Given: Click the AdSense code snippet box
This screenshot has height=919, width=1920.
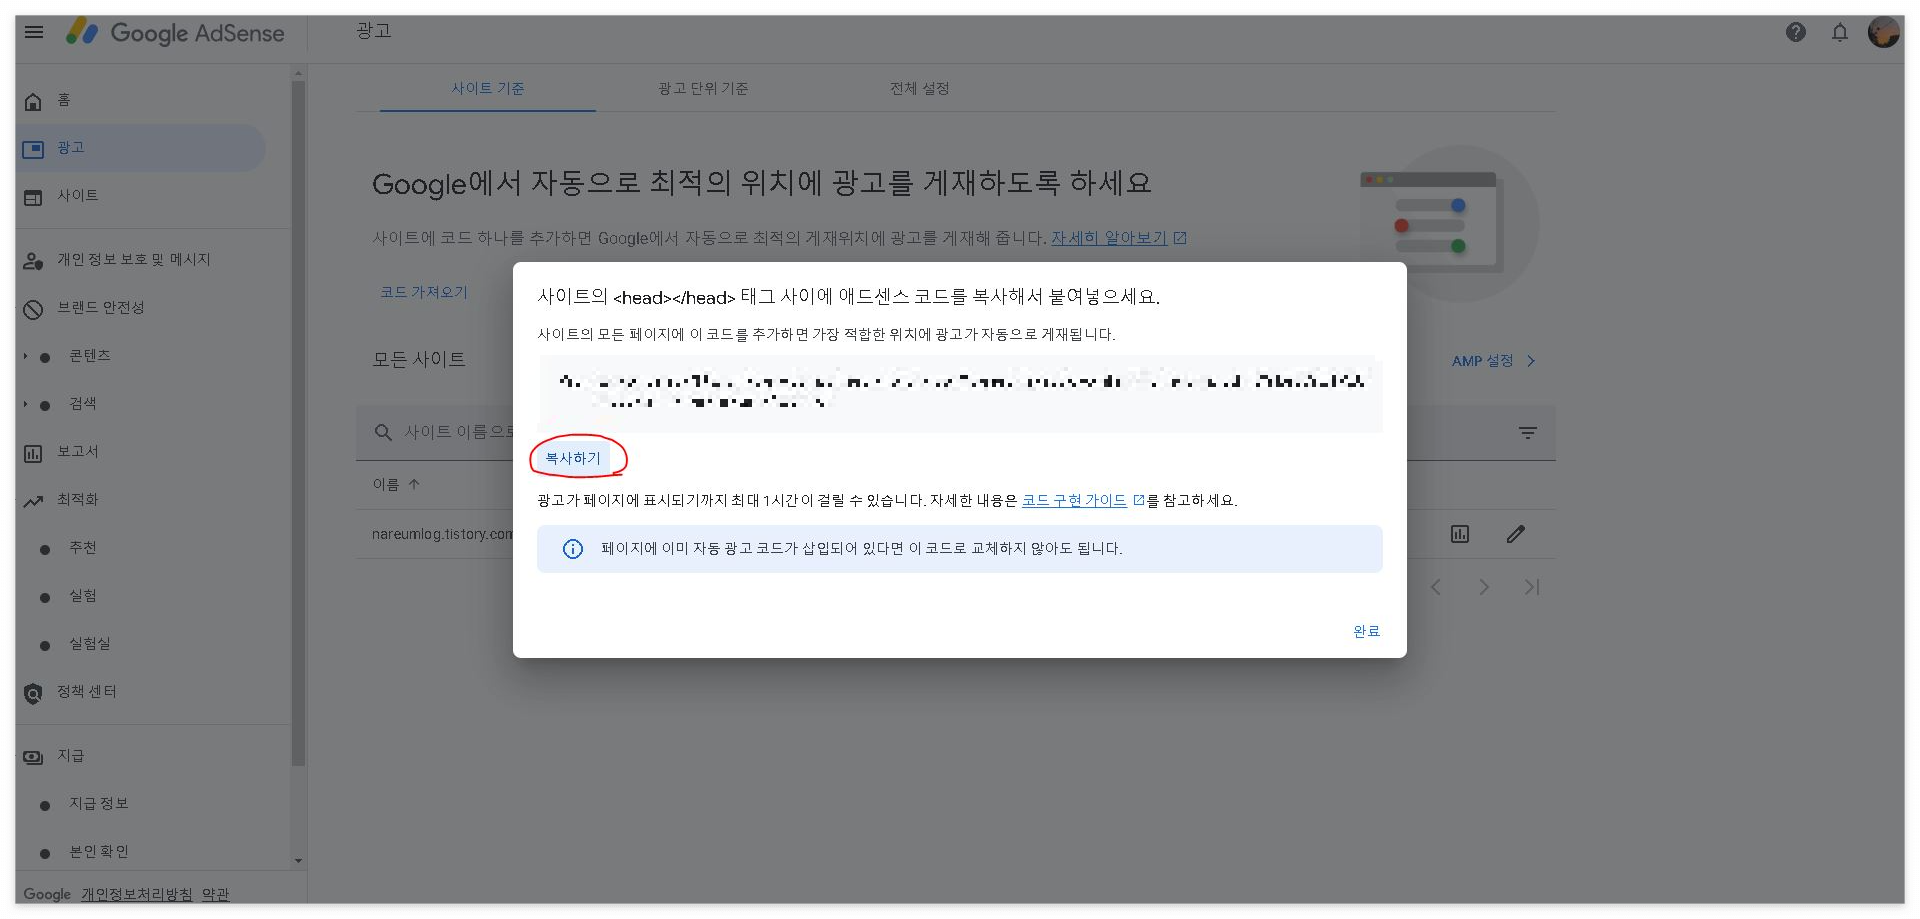Looking at the screenshot, I should [960, 393].
